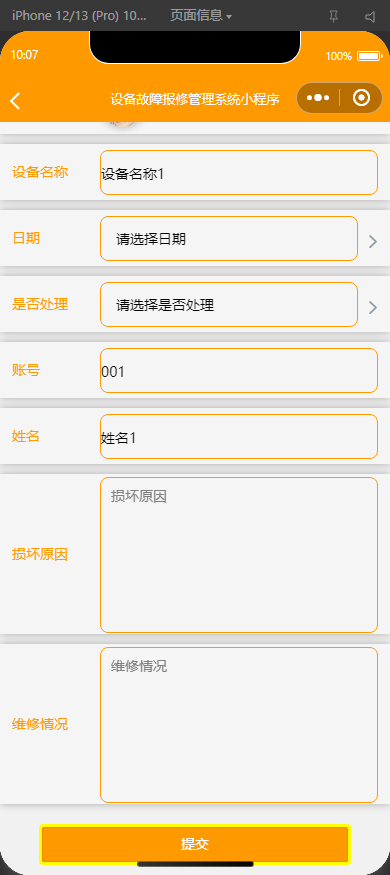This screenshot has width=390, height=875.
Task: Click the speaker mute icon
Action: click(370, 17)
